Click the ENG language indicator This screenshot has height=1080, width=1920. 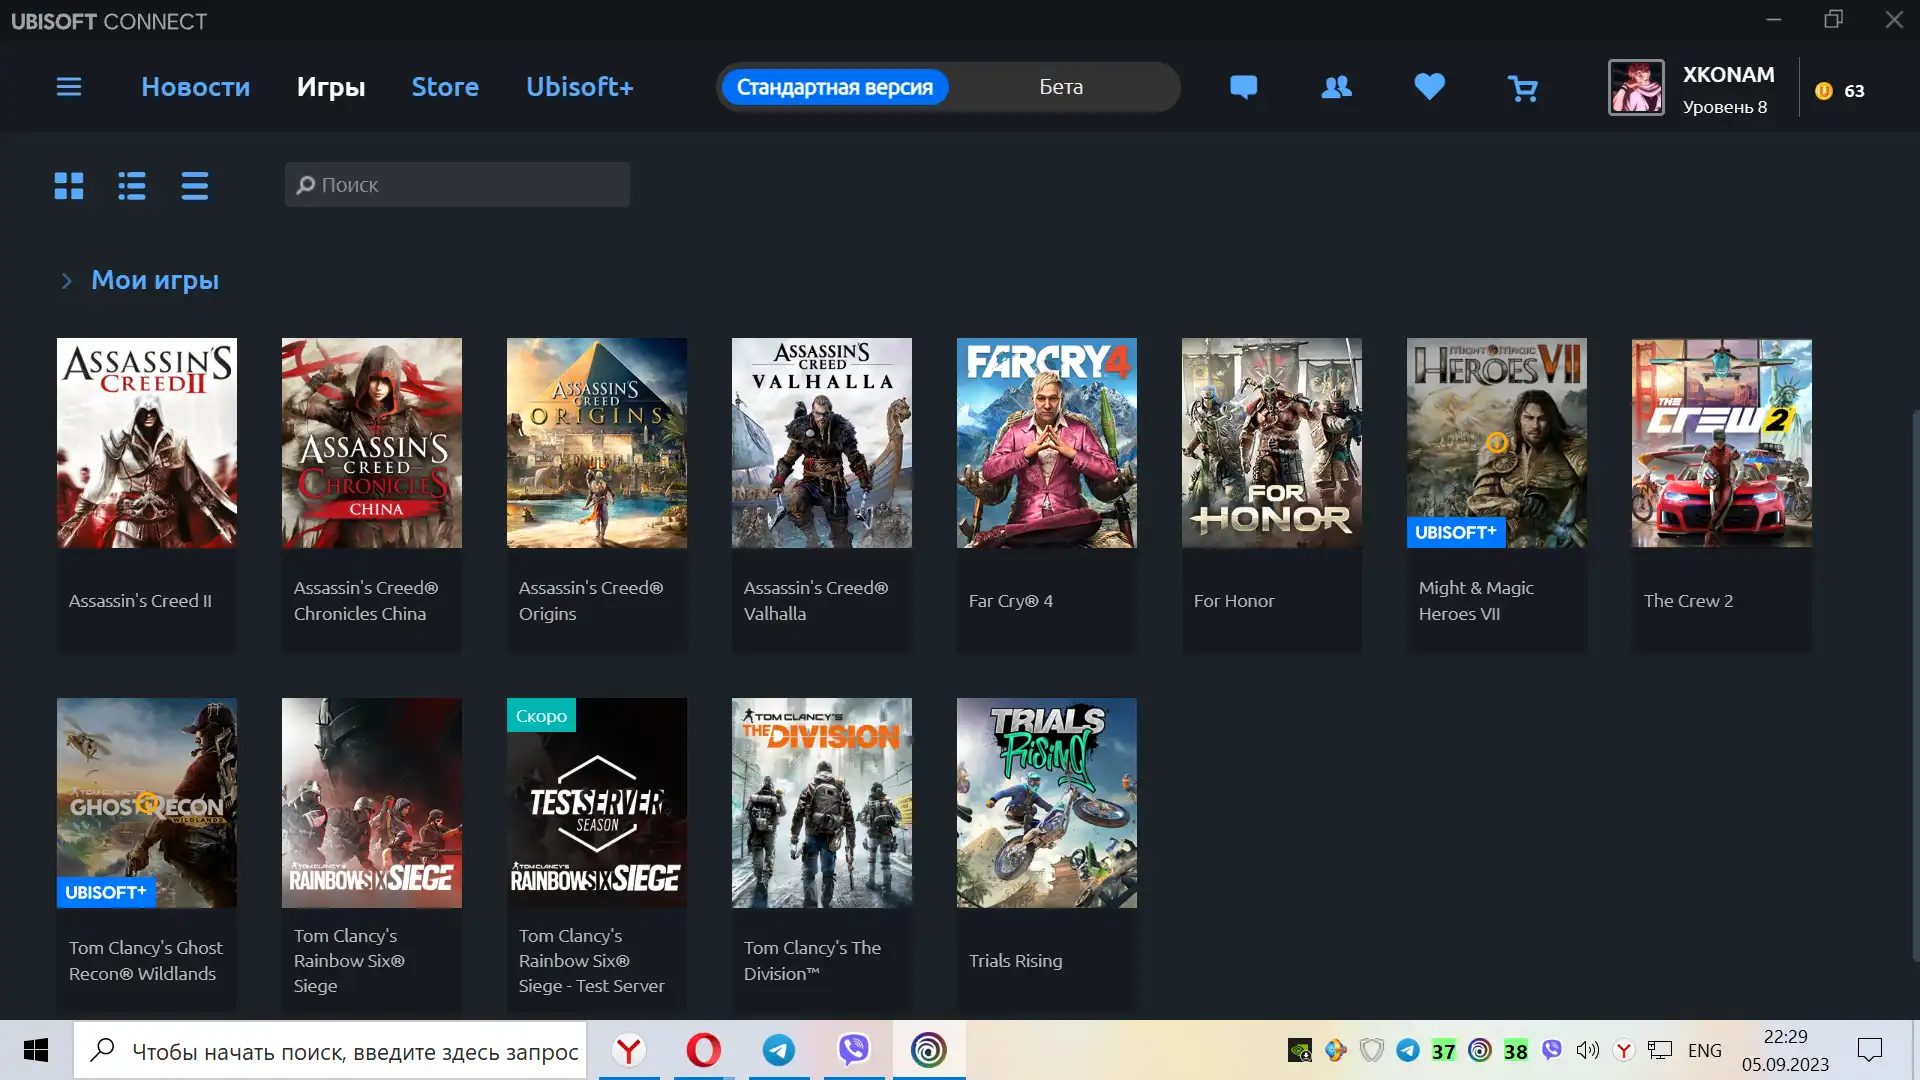1705,1050
